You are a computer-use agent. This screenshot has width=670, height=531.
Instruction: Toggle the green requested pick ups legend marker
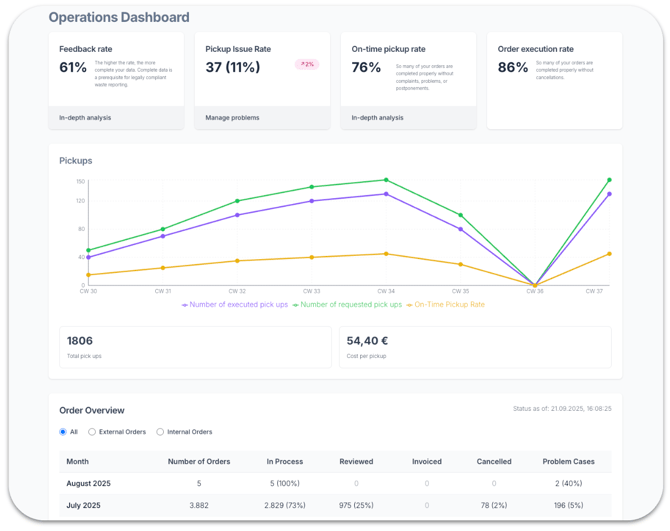[x=296, y=305]
